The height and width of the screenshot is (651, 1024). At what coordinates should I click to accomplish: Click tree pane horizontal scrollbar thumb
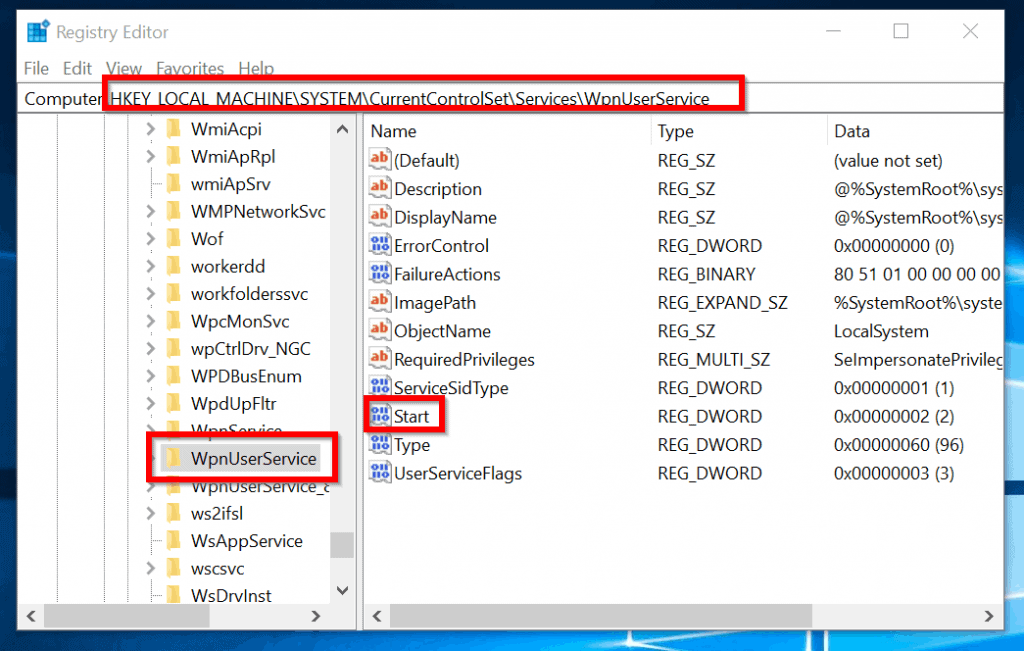(x=127, y=616)
